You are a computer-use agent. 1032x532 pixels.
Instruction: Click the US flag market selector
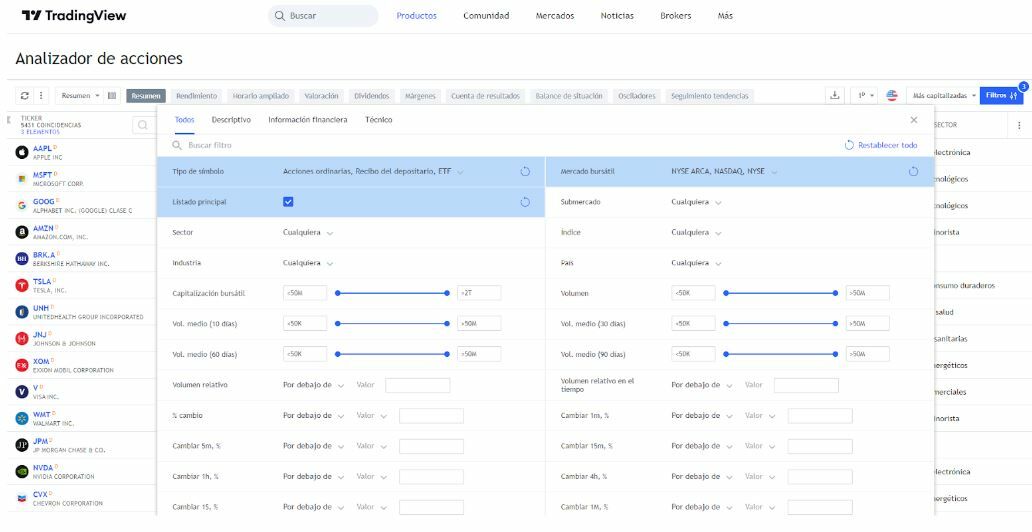pyautogui.click(x=892, y=96)
